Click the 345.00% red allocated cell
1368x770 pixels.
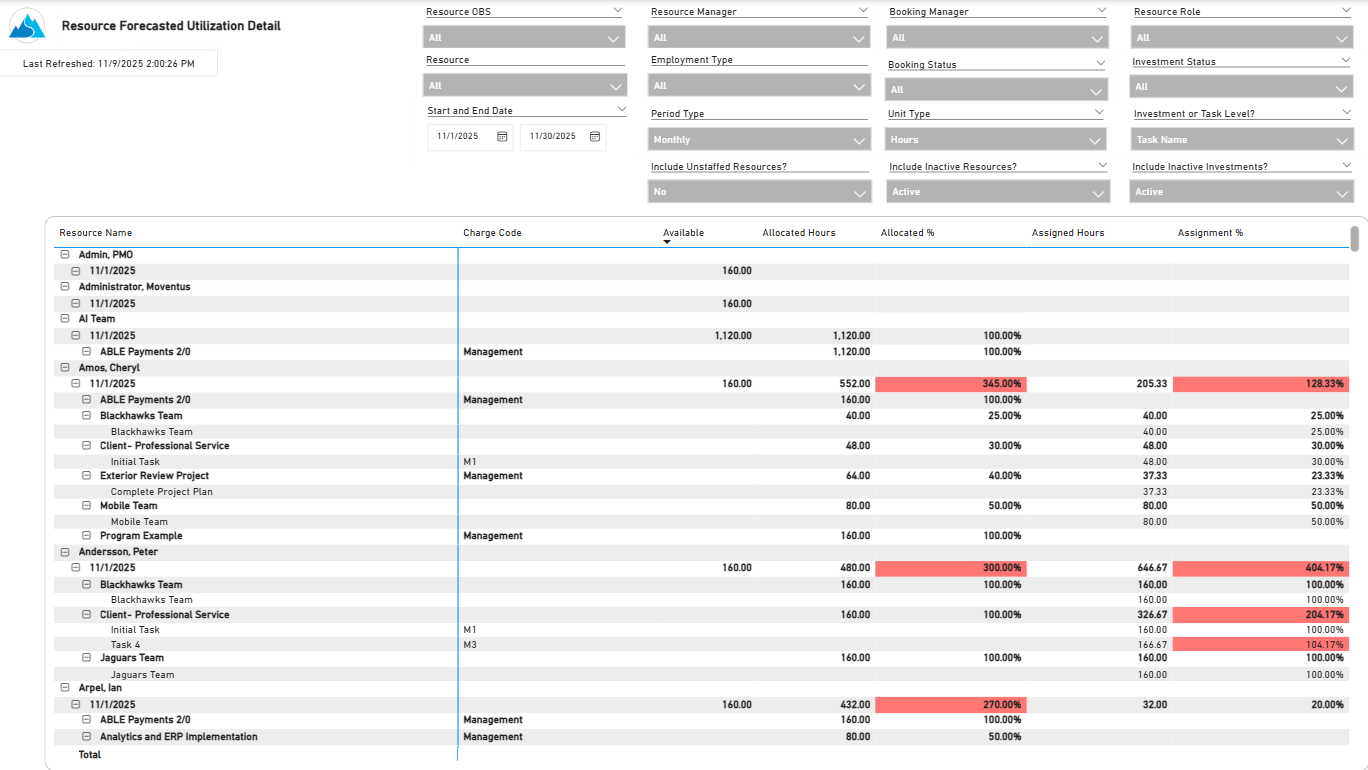tap(950, 384)
